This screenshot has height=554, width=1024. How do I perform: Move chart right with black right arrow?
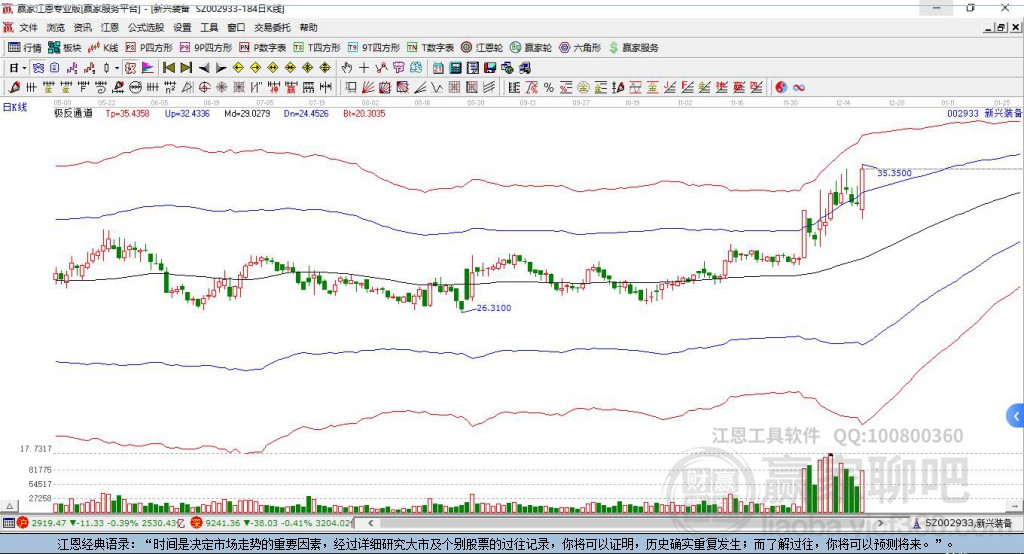[221, 68]
